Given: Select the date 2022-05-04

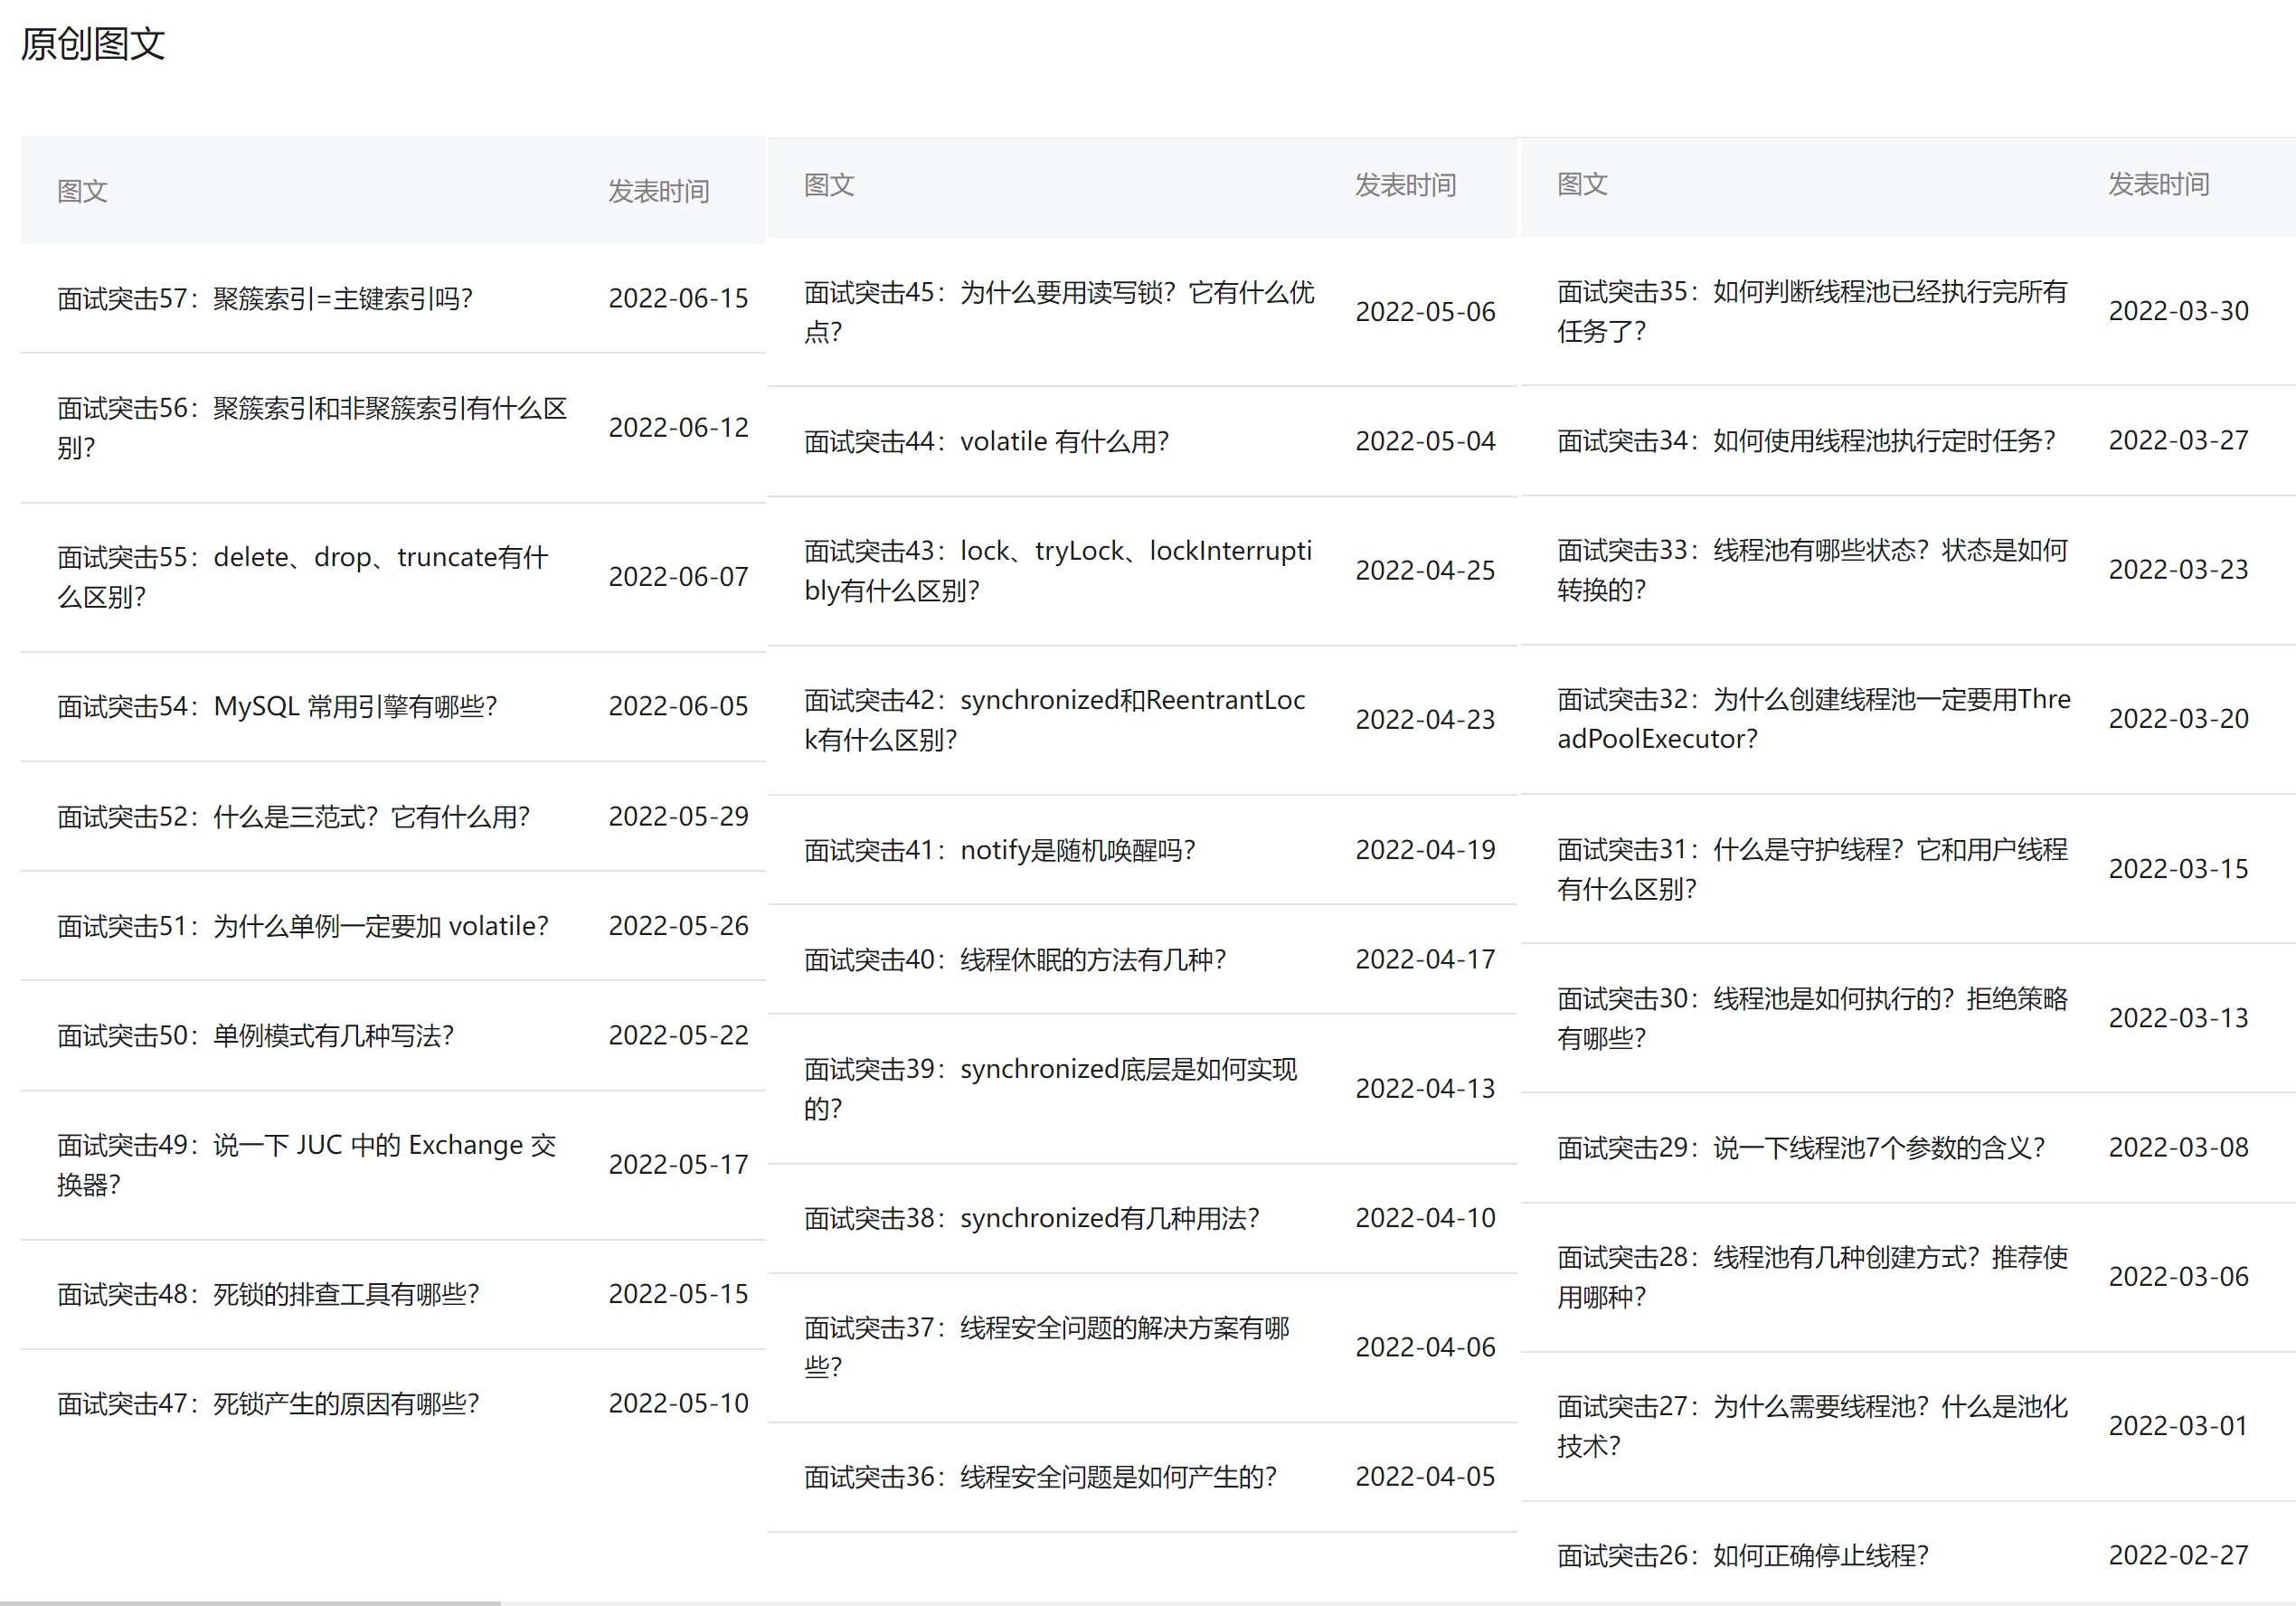Looking at the screenshot, I should pyautogui.click(x=1425, y=441).
